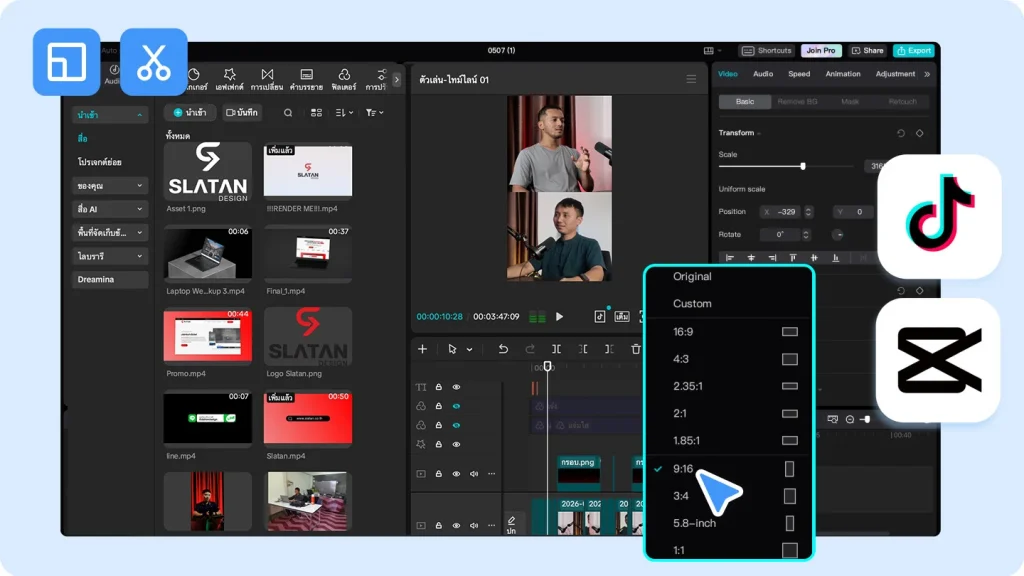
Task: Open the Adjustment inspector tab
Action: [895, 74]
